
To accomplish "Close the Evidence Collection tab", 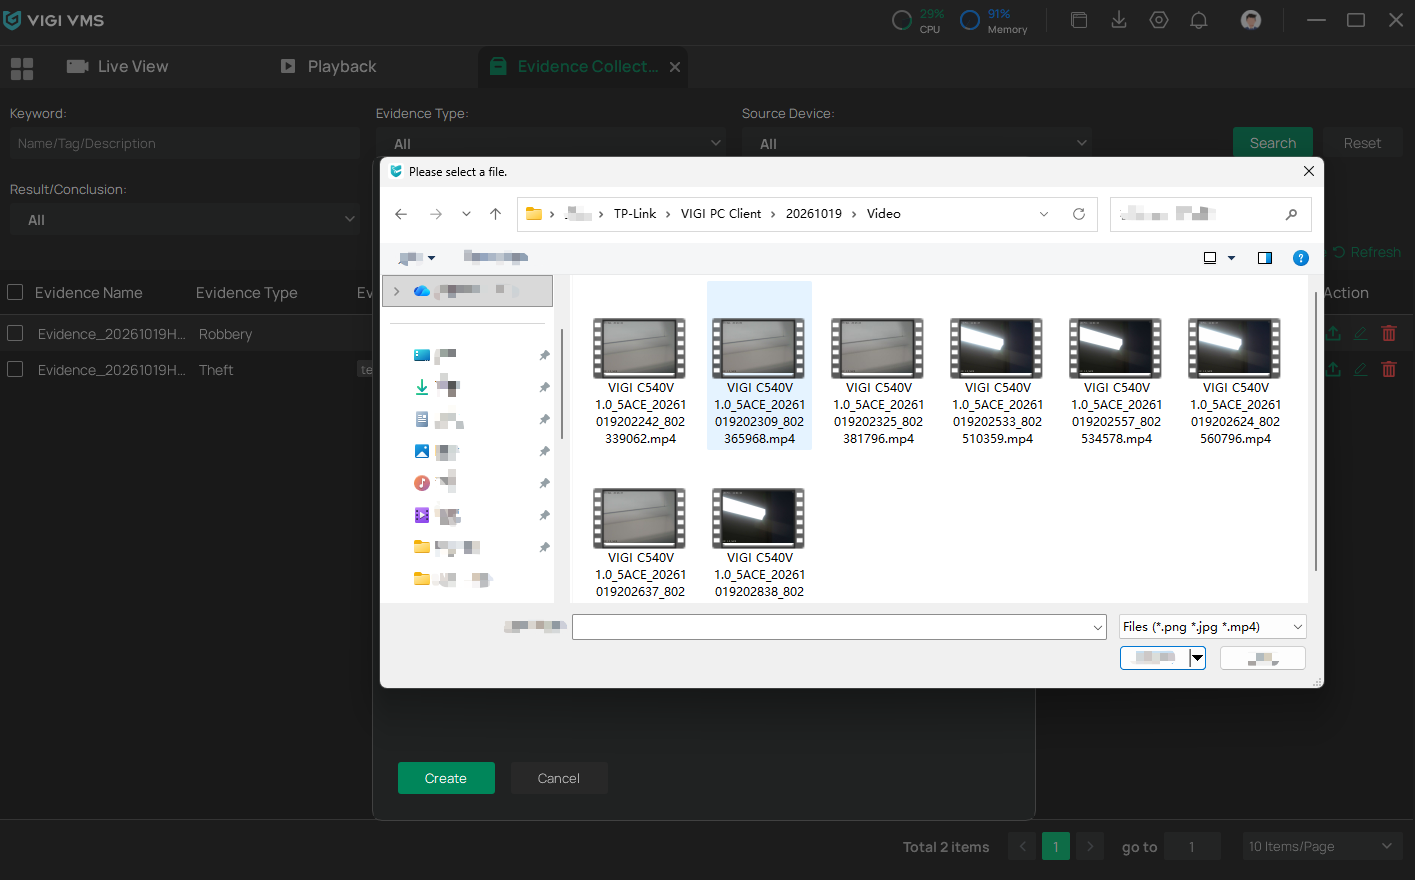I will [675, 67].
